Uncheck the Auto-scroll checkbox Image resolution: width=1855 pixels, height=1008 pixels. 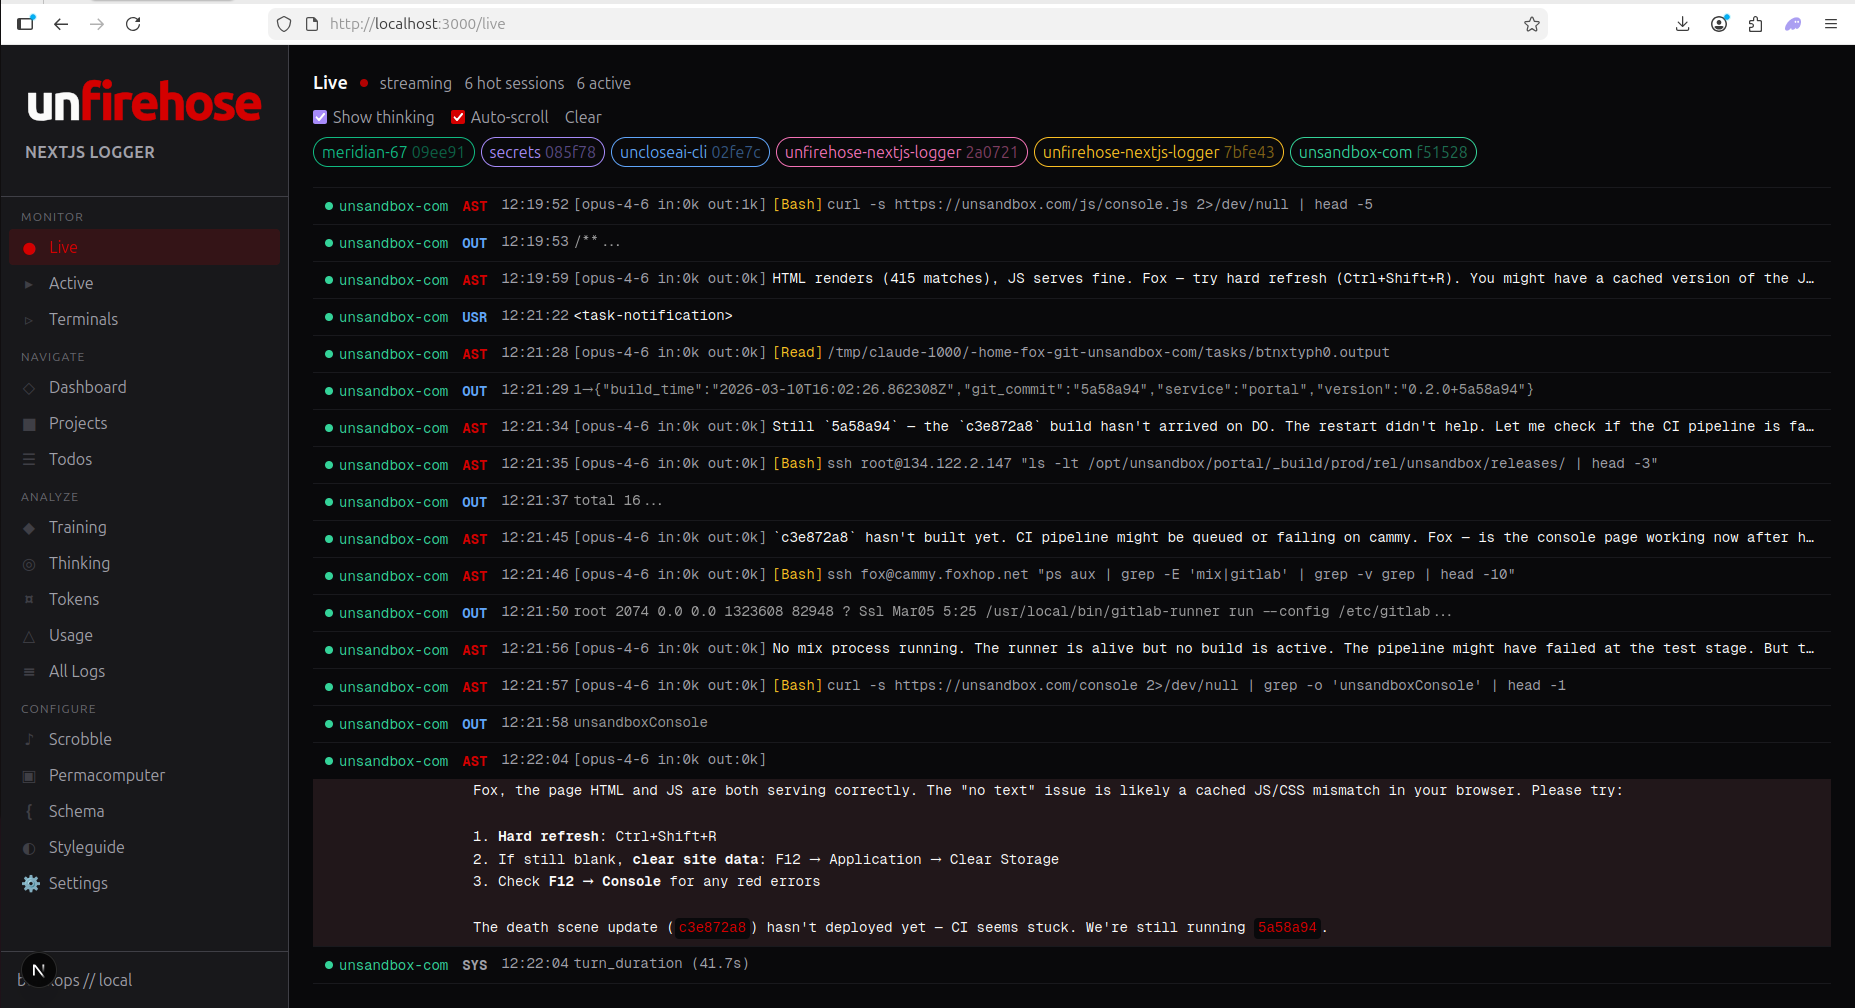click(x=458, y=117)
